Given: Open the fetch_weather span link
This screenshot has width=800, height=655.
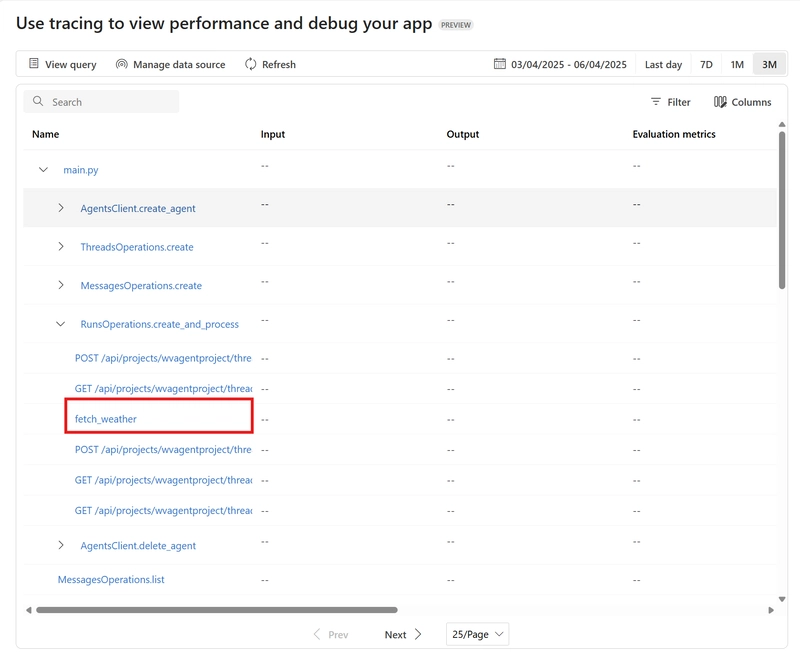Looking at the screenshot, I should pyautogui.click(x=106, y=419).
